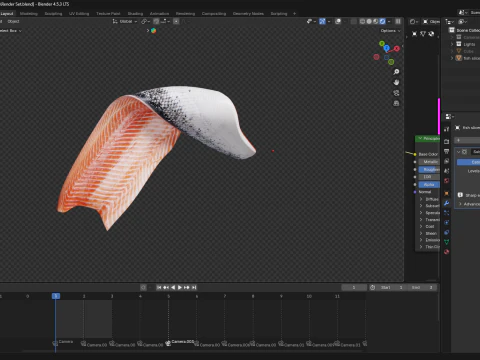Switch to the UV Editing workspace tab
This screenshot has height=360, width=480.
[x=79, y=14]
